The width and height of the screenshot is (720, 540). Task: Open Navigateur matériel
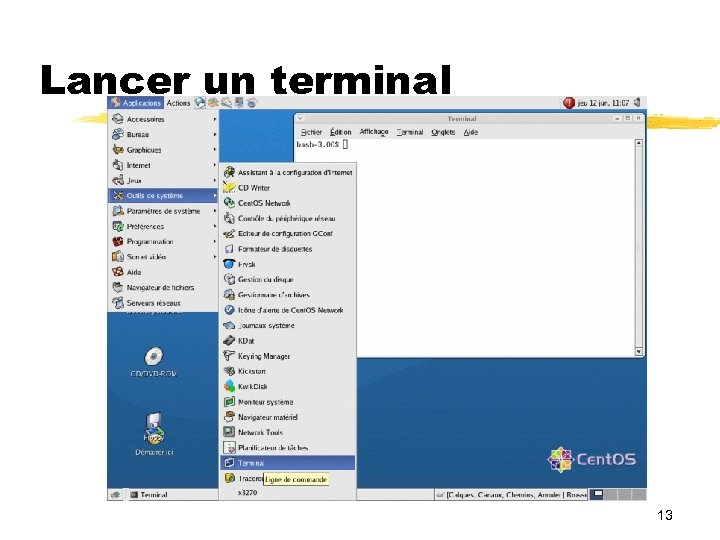288,417
